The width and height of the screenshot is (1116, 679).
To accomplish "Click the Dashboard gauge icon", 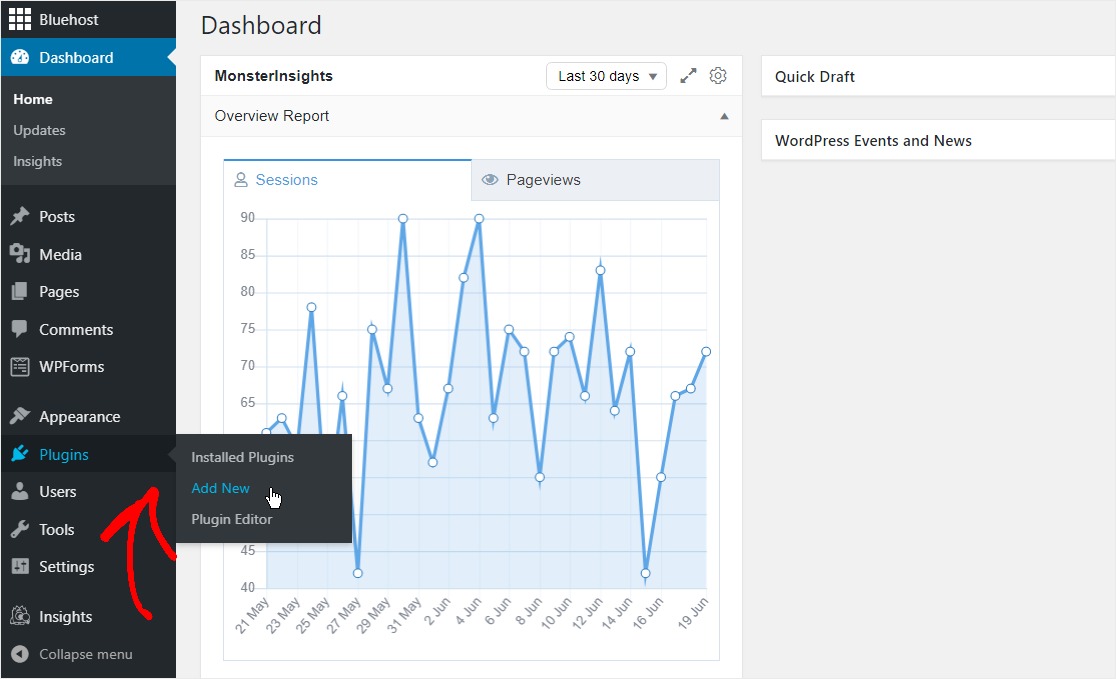I will (x=20, y=58).
